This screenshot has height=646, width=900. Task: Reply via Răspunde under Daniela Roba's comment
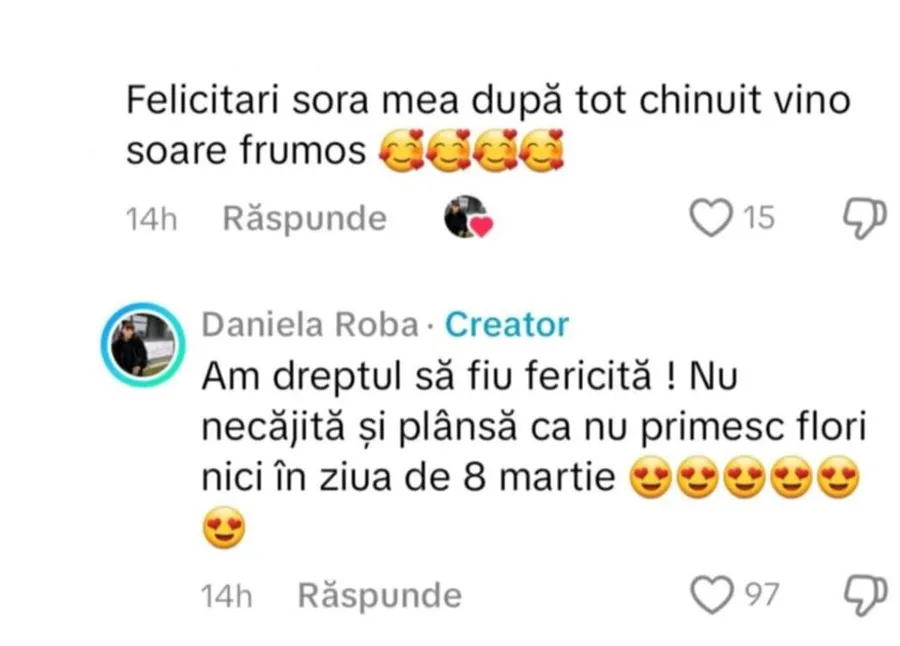[379, 595]
